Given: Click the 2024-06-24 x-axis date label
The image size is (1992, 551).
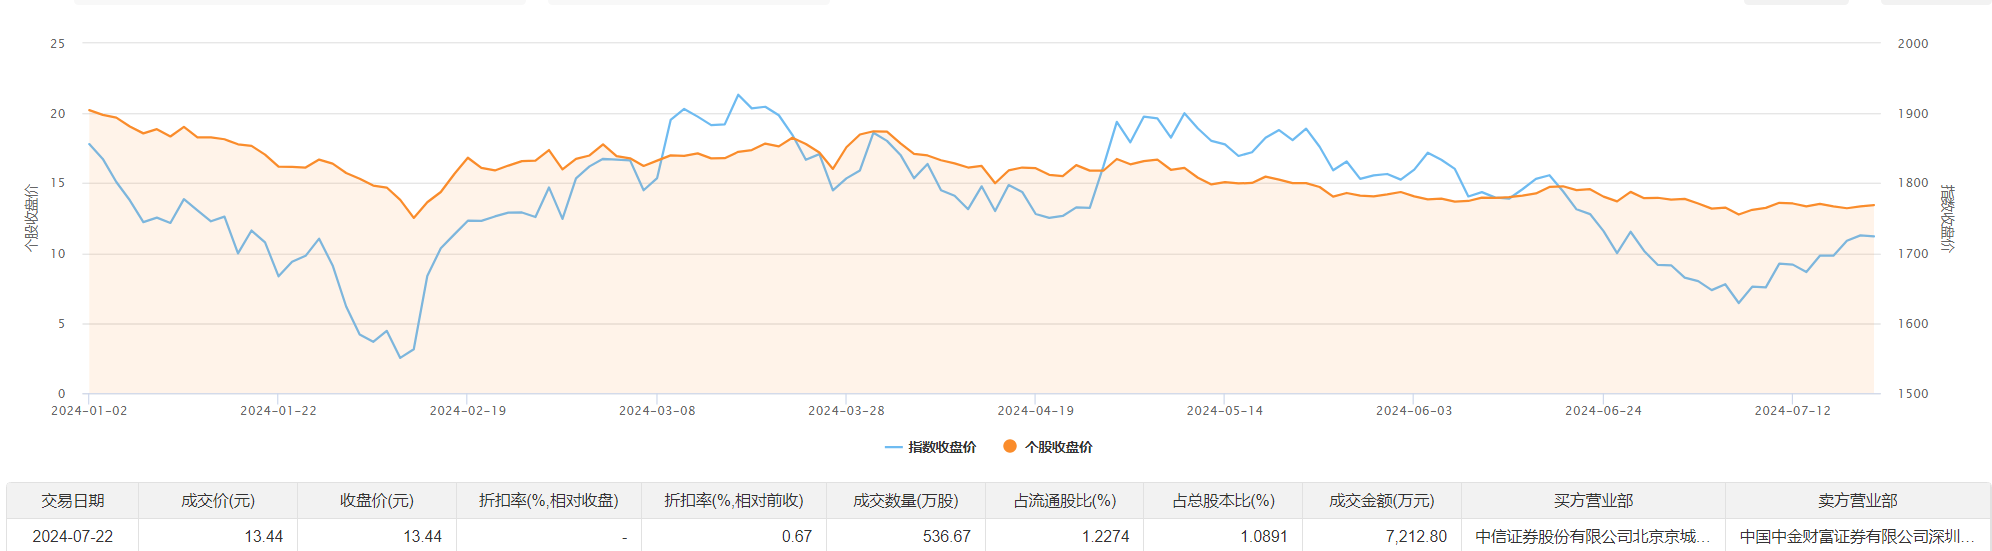Looking at the screenshot, I should (x=1603, y=411).
